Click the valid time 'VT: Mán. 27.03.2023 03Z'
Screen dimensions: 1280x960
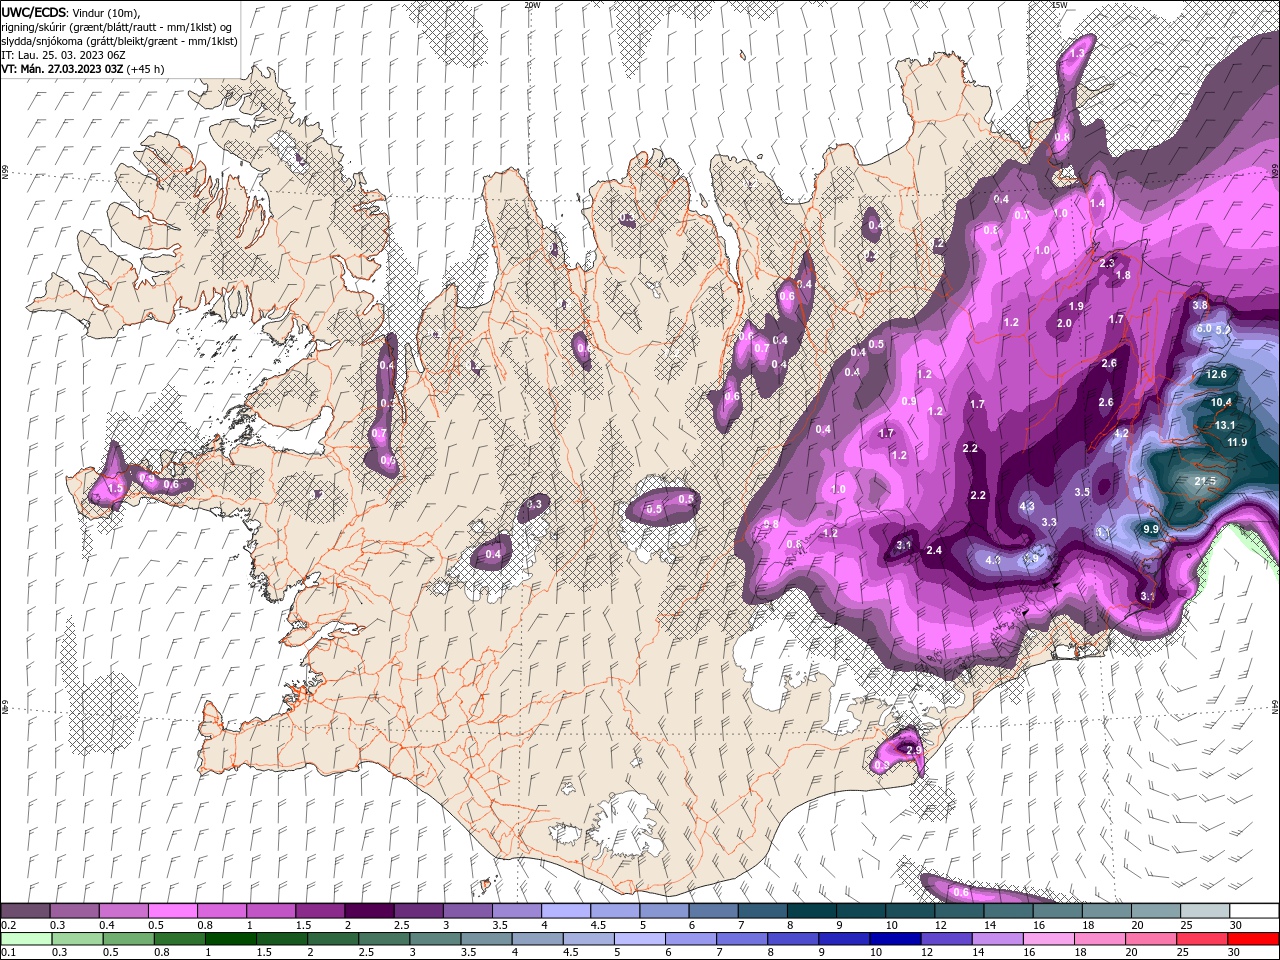pos(62,68)
